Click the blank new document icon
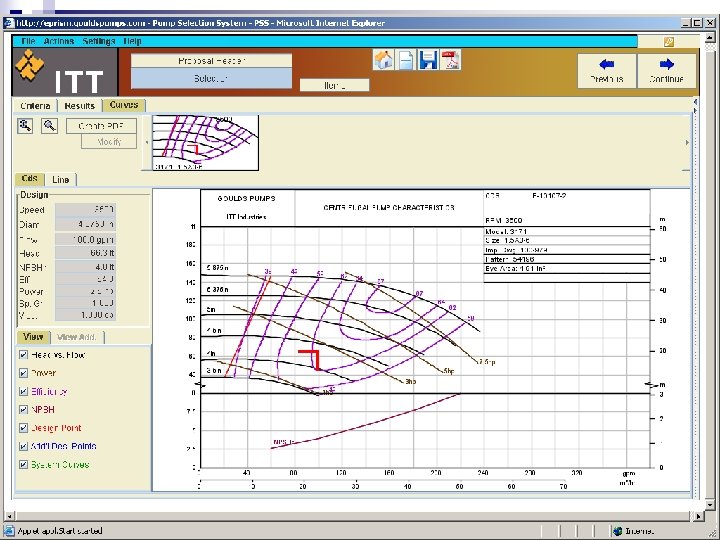720x540 pixels. 405,60
